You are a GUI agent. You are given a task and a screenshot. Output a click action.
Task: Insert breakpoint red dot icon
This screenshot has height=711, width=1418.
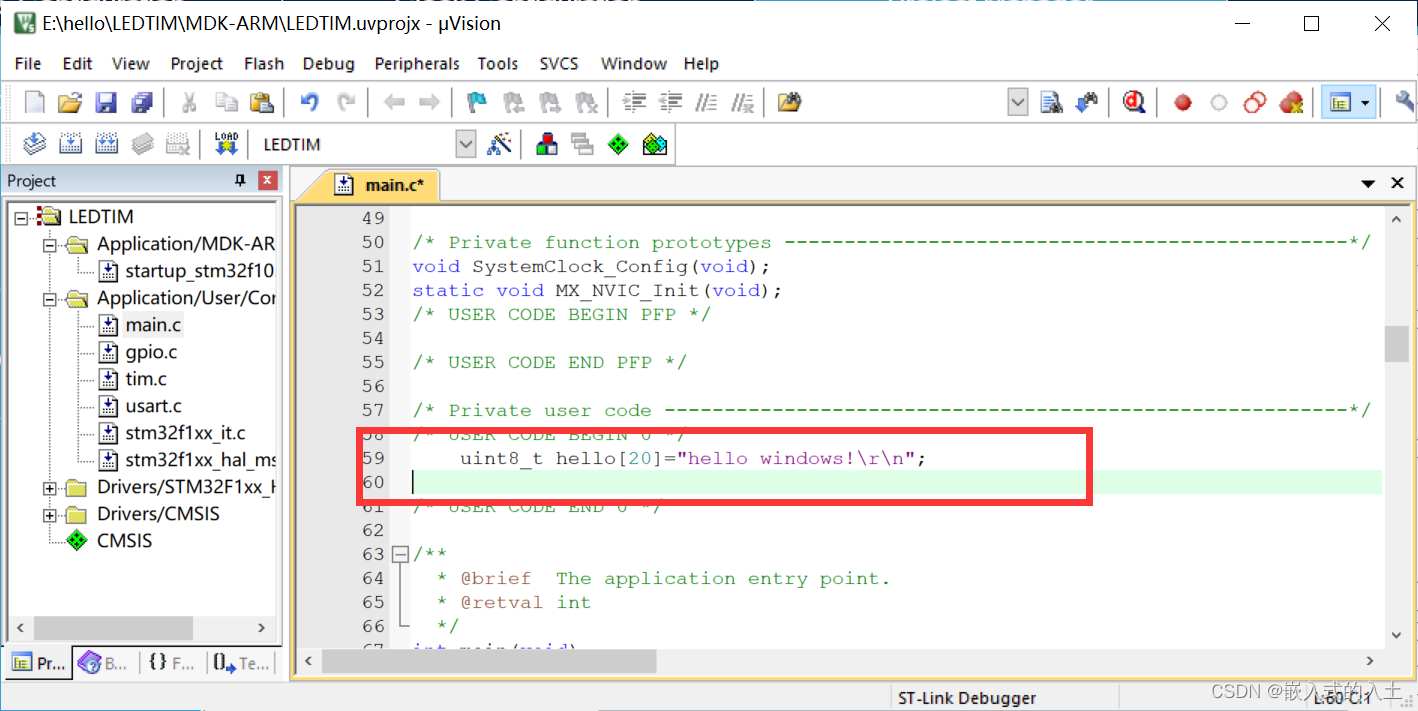pos(1183,102)
